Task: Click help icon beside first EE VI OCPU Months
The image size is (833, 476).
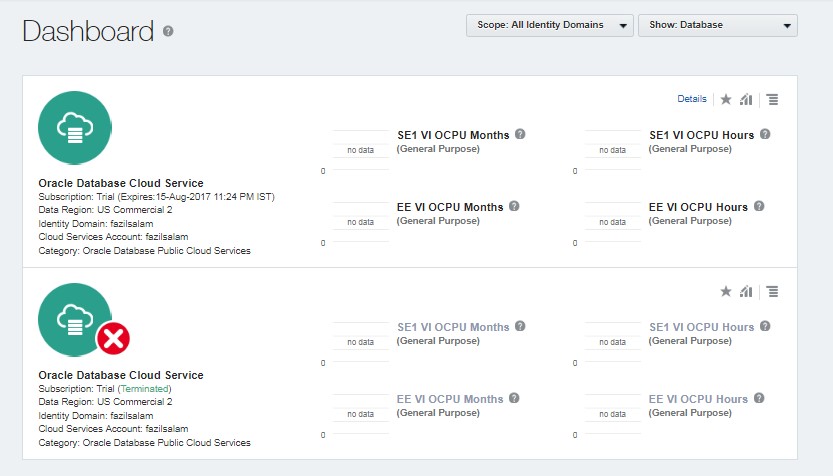Action: 514,207
